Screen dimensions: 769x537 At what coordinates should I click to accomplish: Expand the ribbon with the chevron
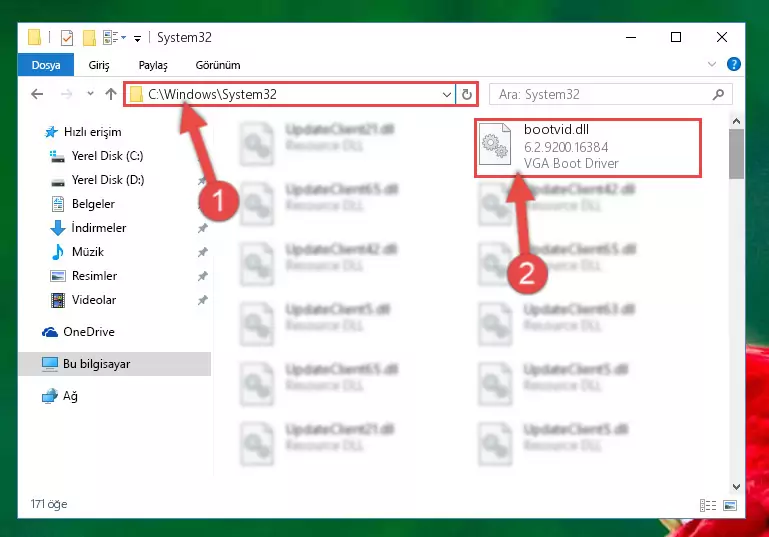pyautogui.click(x=712, y=64)
